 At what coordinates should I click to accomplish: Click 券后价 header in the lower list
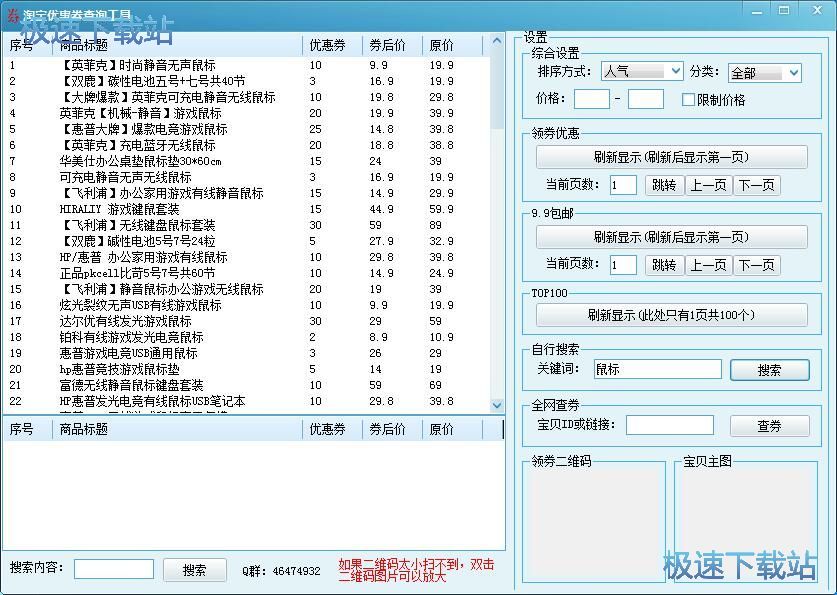(x=392, y=429)
